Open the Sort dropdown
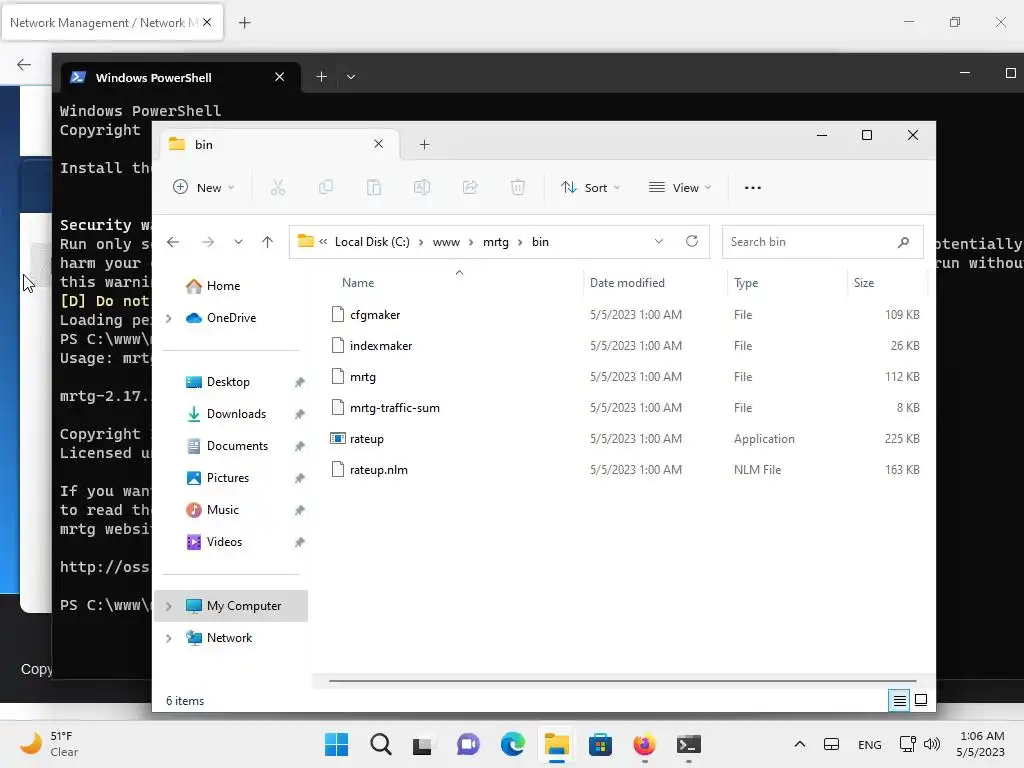The height and width of the screenshot is (768, 1024). [590, 187]
